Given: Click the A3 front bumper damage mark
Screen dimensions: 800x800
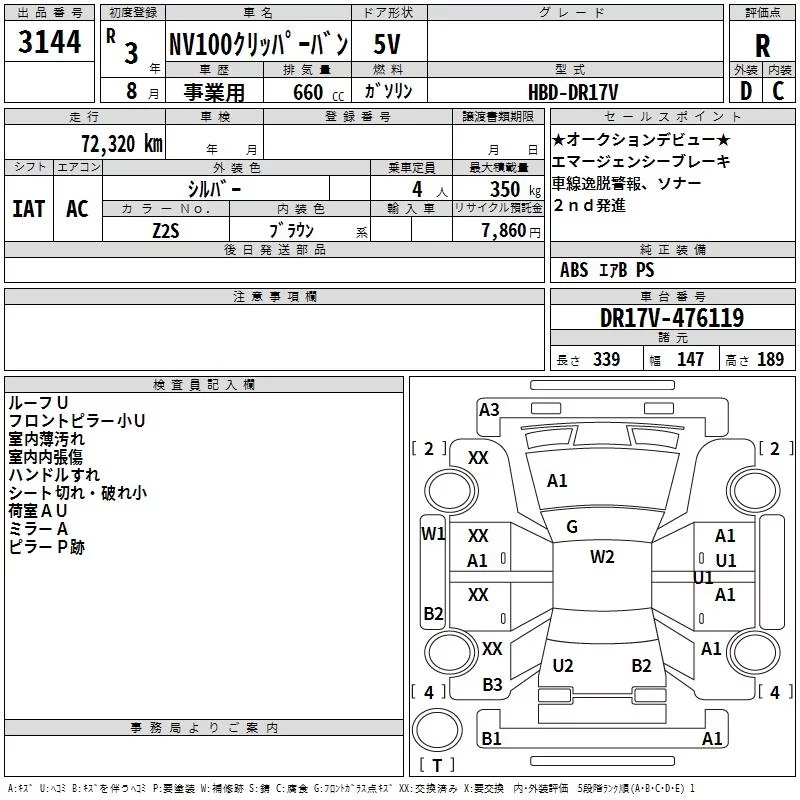Looking at the screenshot, I should 489,410.
